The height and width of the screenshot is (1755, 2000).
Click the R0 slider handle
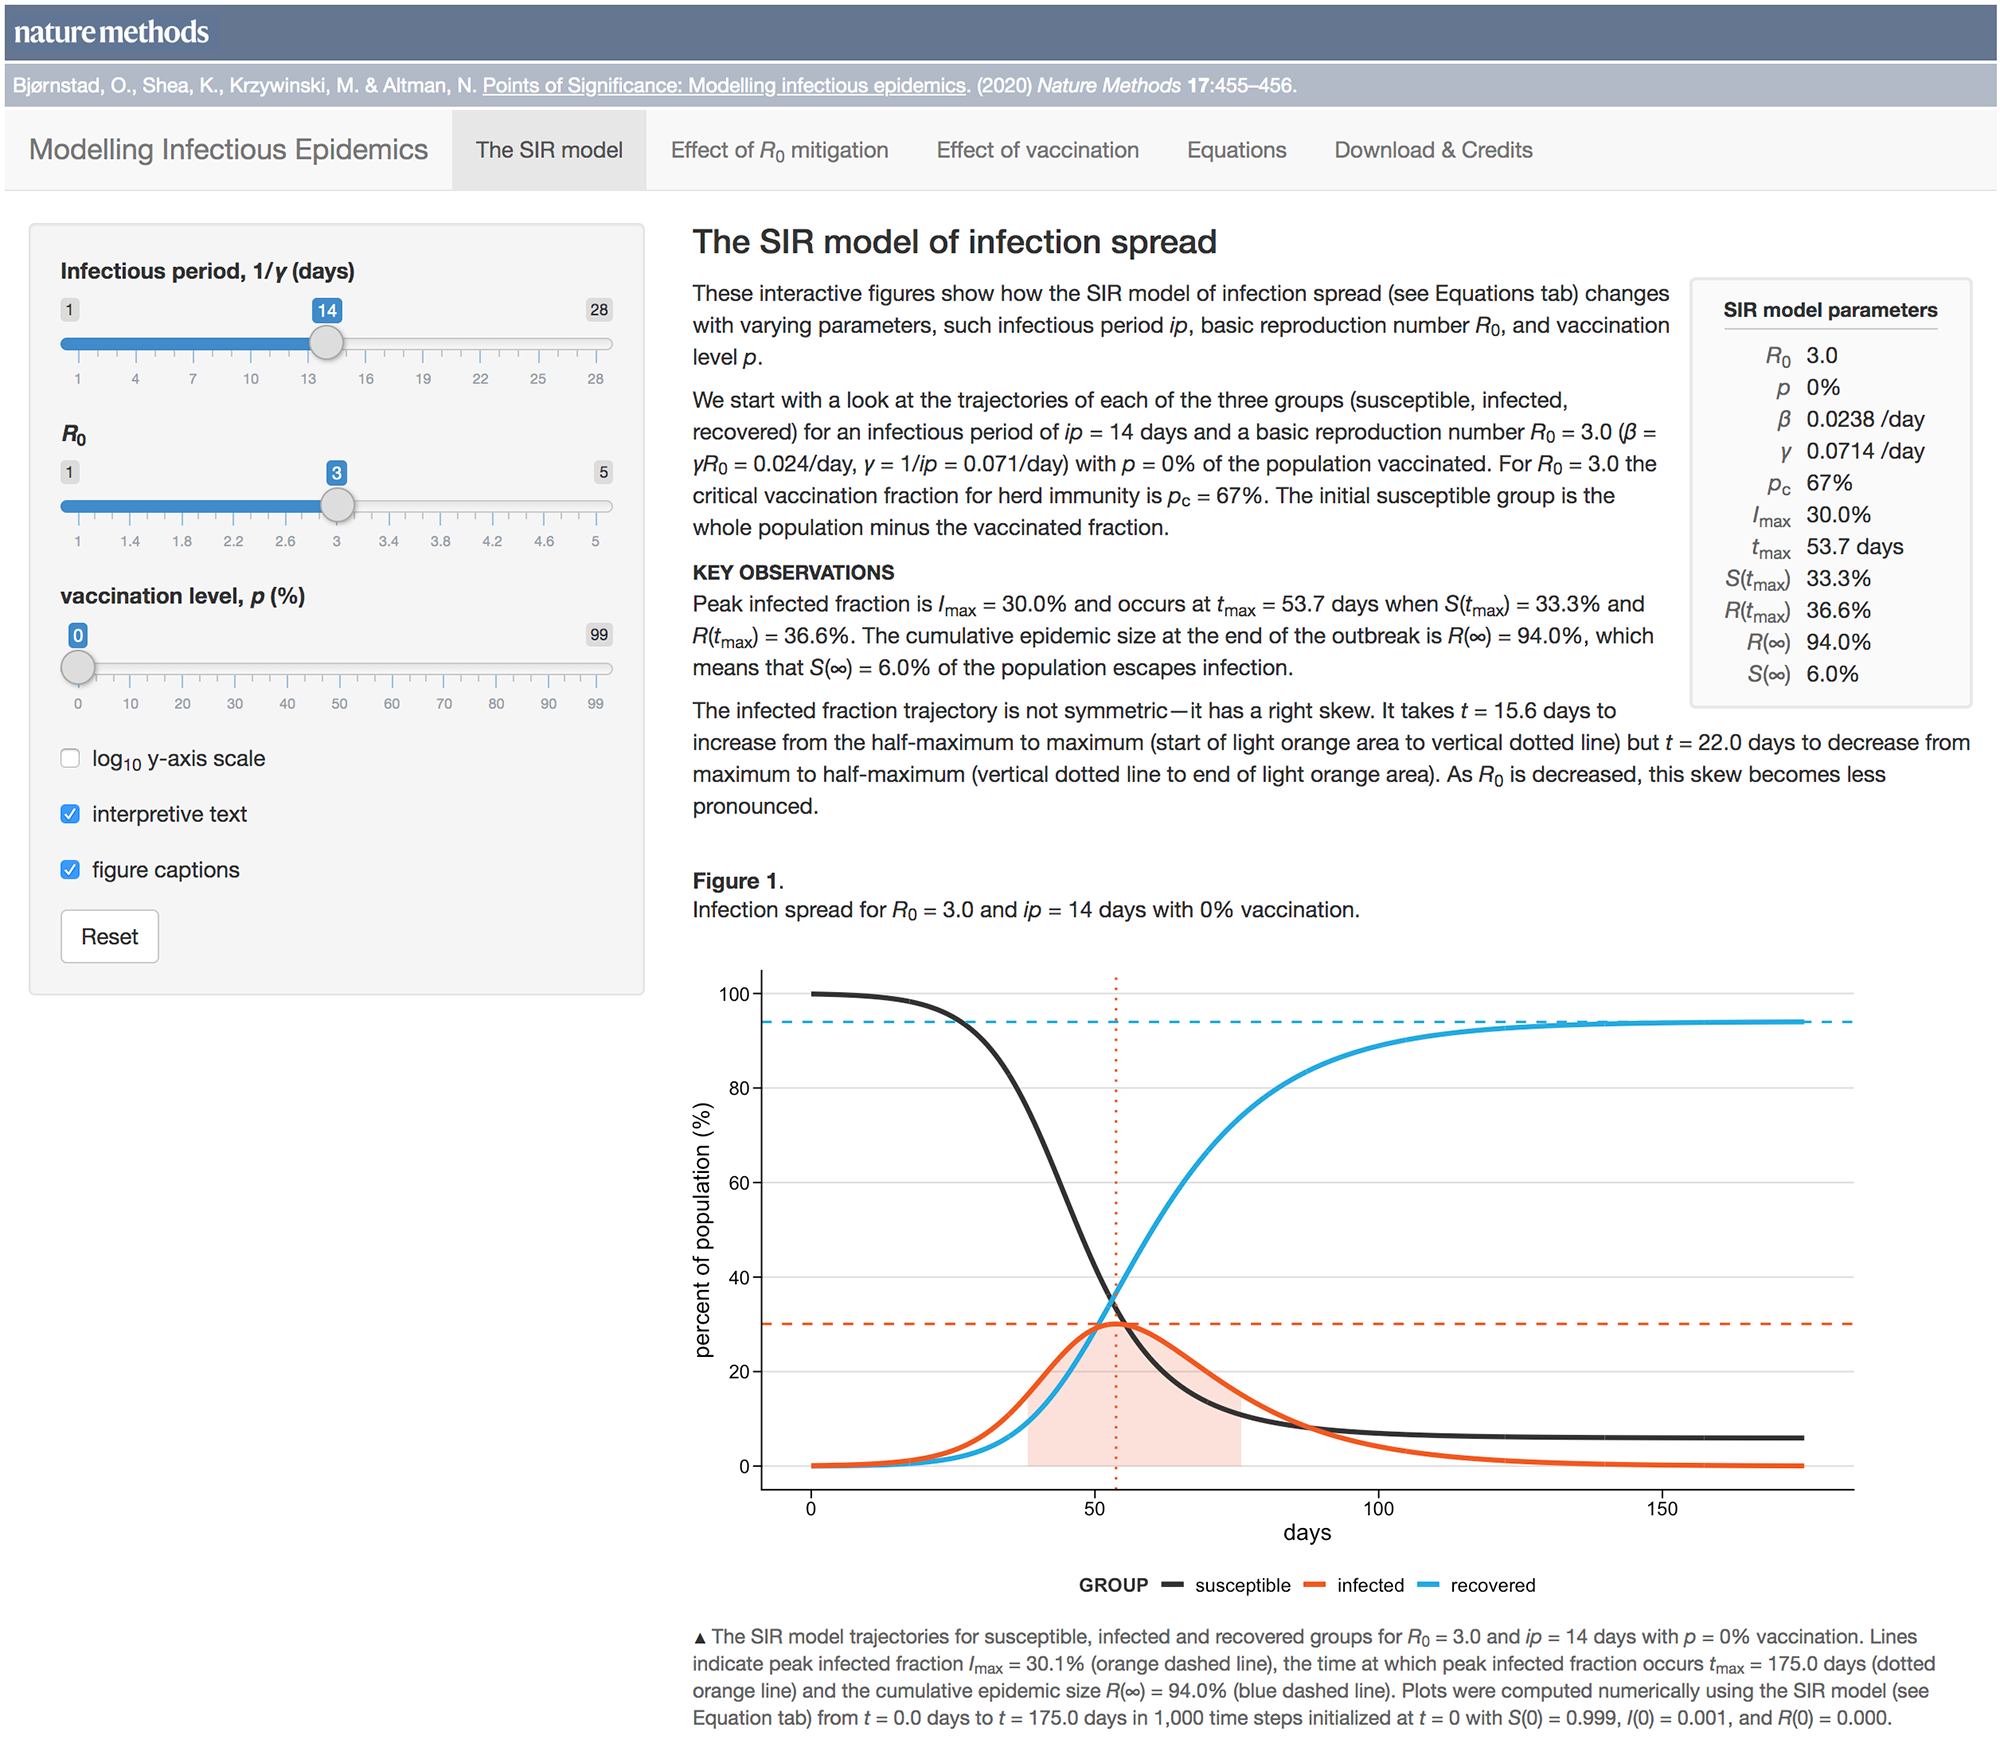coord(337,505)
